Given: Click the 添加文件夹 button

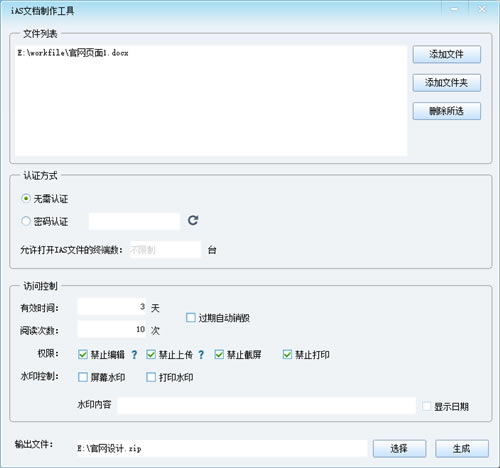Looking at the screenshot, I should click(447, 83).
